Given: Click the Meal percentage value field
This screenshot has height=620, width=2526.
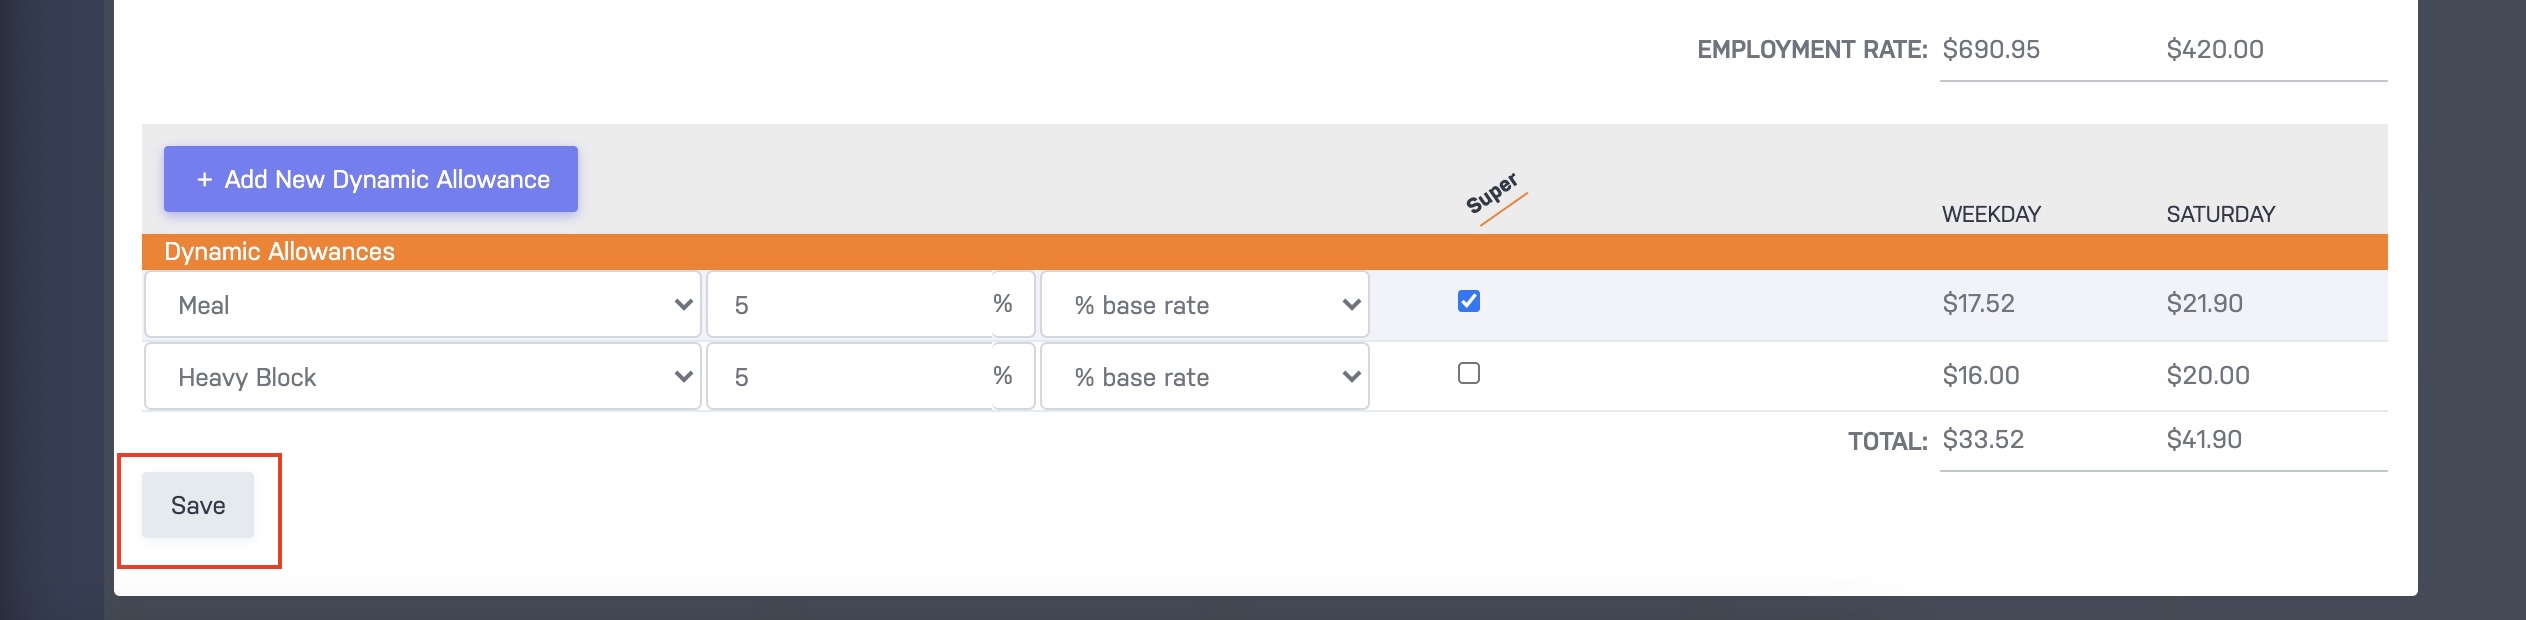Looking at the screenshot, I should tap(850, 305).
